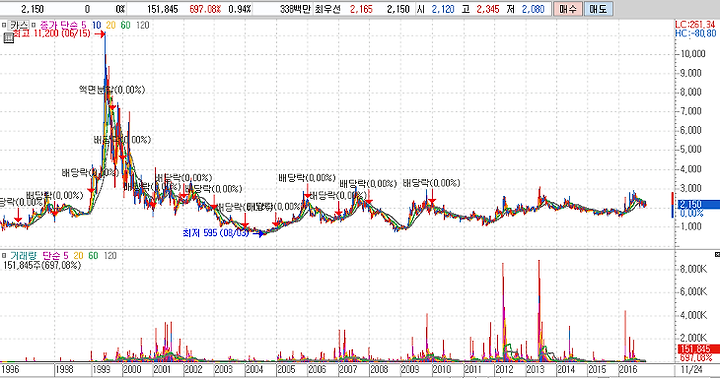This screenshot has height=378, width=720.
Task: Select the green 60 volume moving-average period
Action: 93,256
